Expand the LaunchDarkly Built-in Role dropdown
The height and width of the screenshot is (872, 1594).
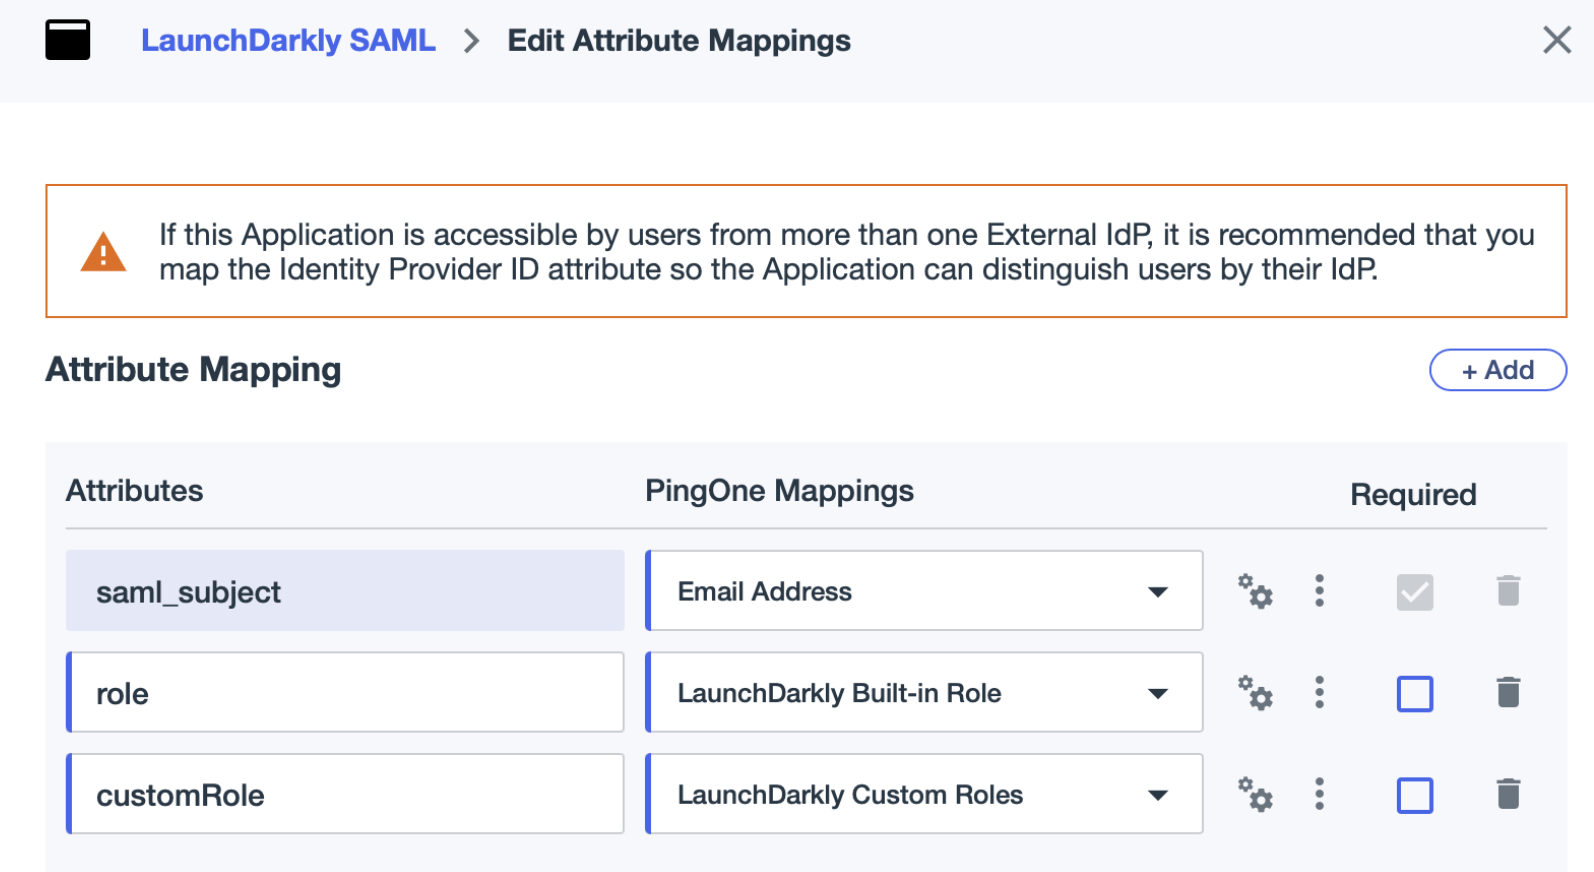pos(1157,693)
